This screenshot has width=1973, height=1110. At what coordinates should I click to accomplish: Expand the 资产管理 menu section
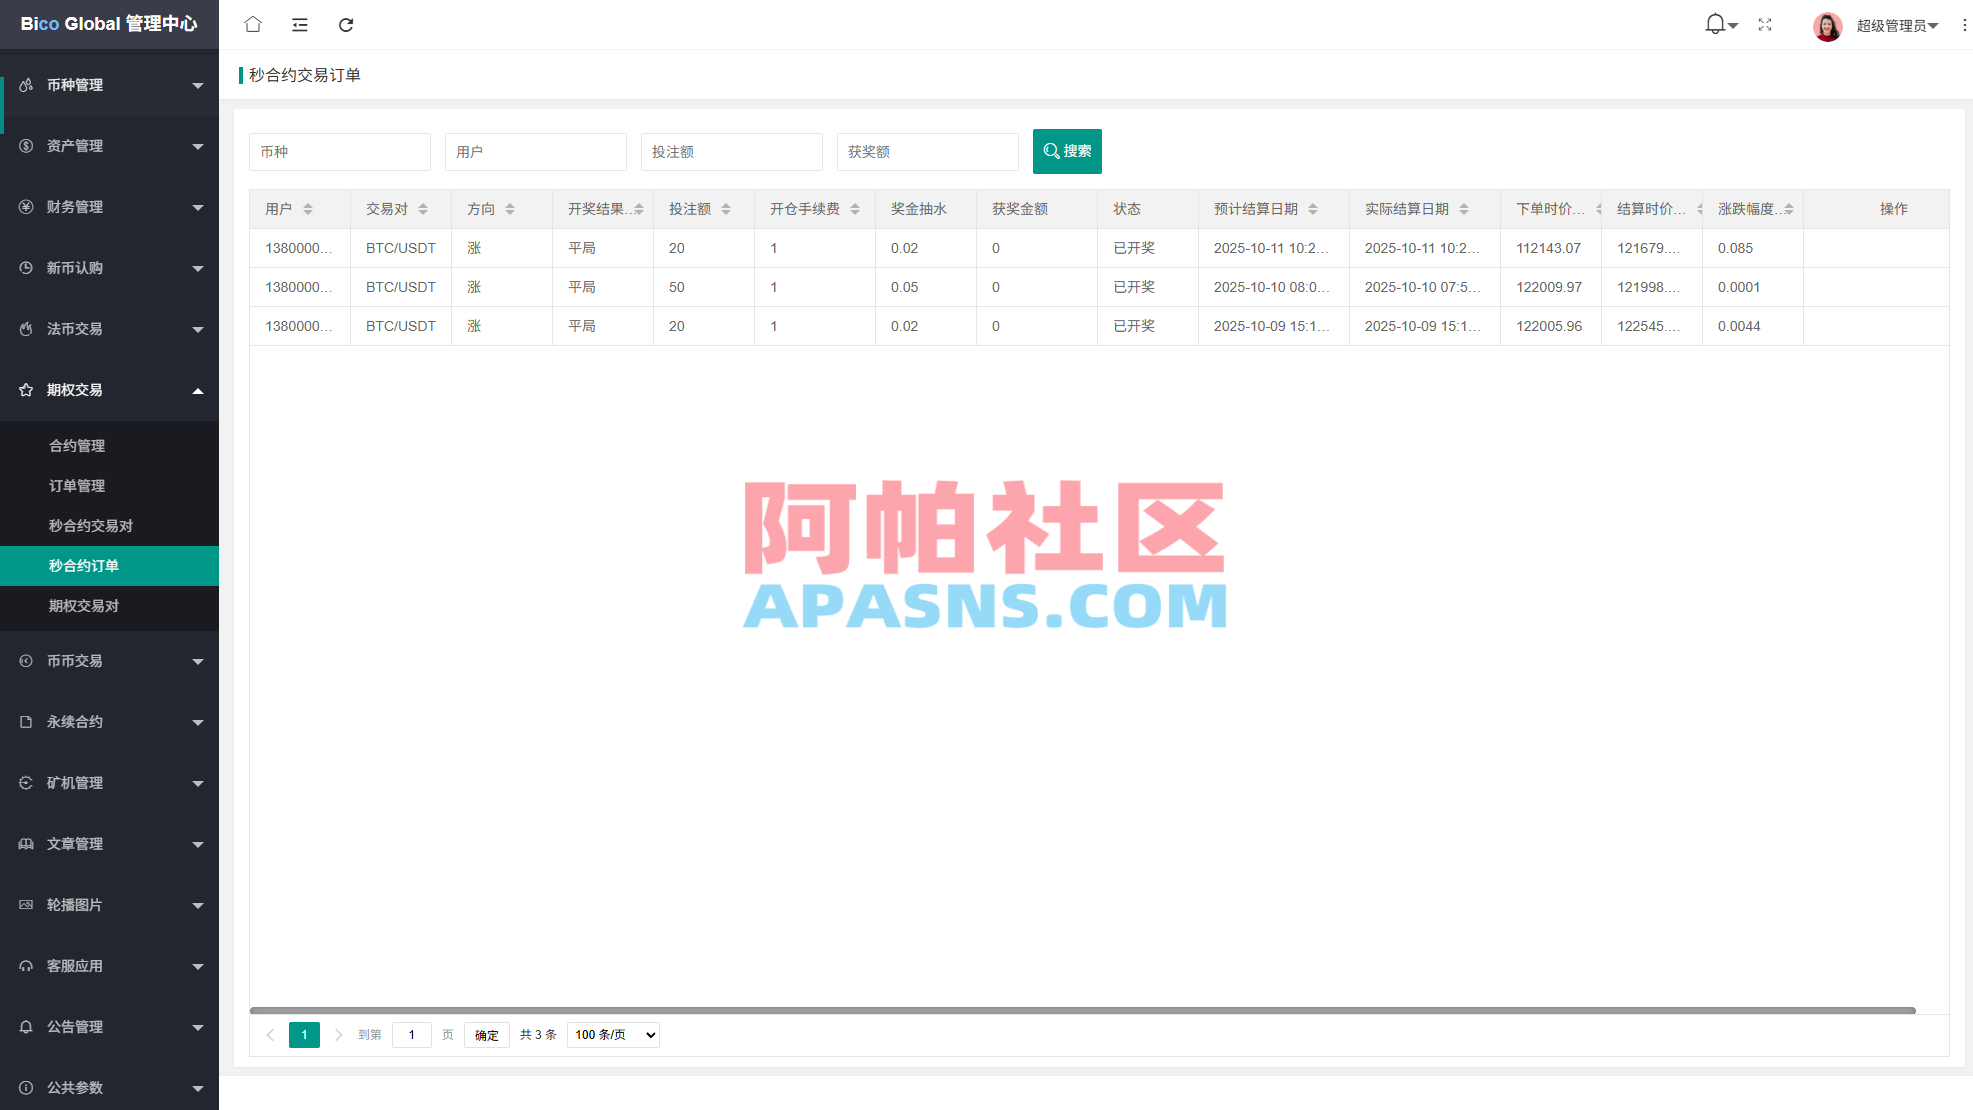point(109,145)
